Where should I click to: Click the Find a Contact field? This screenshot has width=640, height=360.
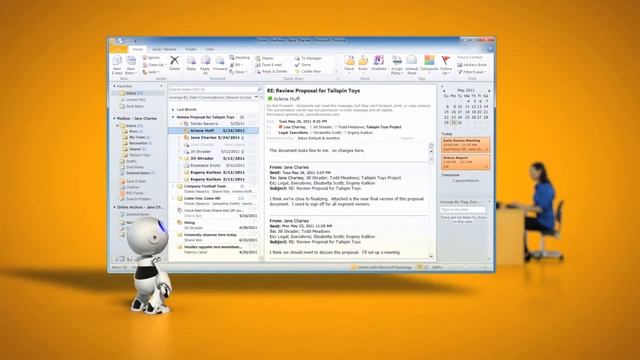[x=472, y=58]
